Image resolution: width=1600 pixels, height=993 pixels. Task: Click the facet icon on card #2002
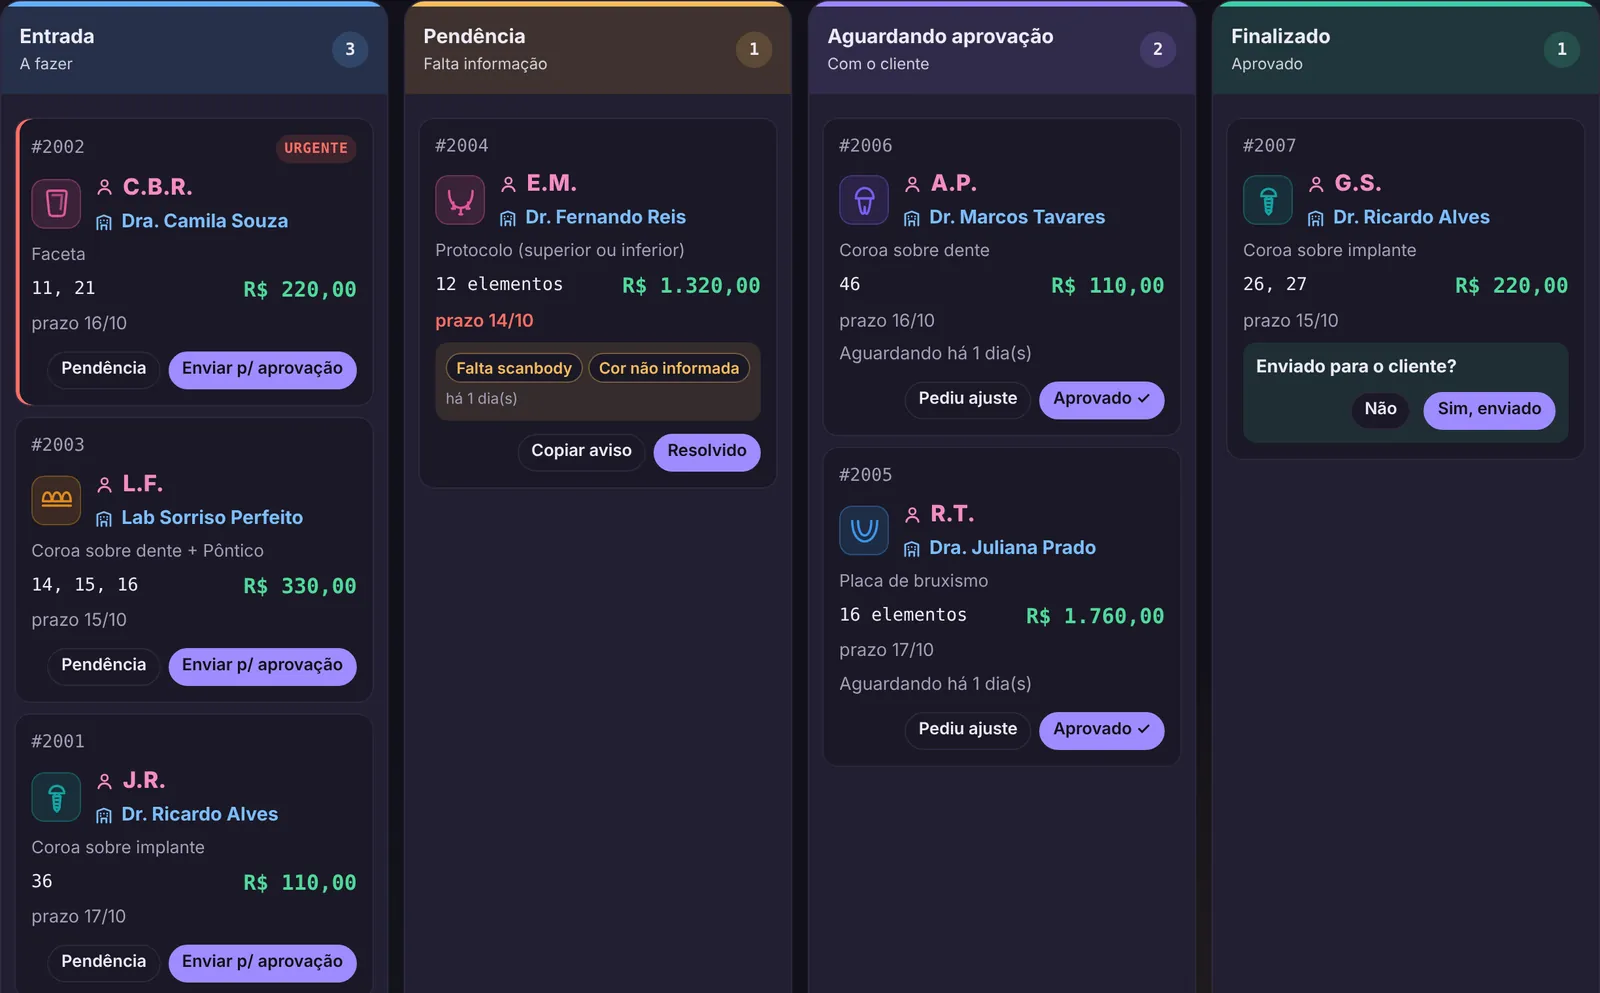56,204
